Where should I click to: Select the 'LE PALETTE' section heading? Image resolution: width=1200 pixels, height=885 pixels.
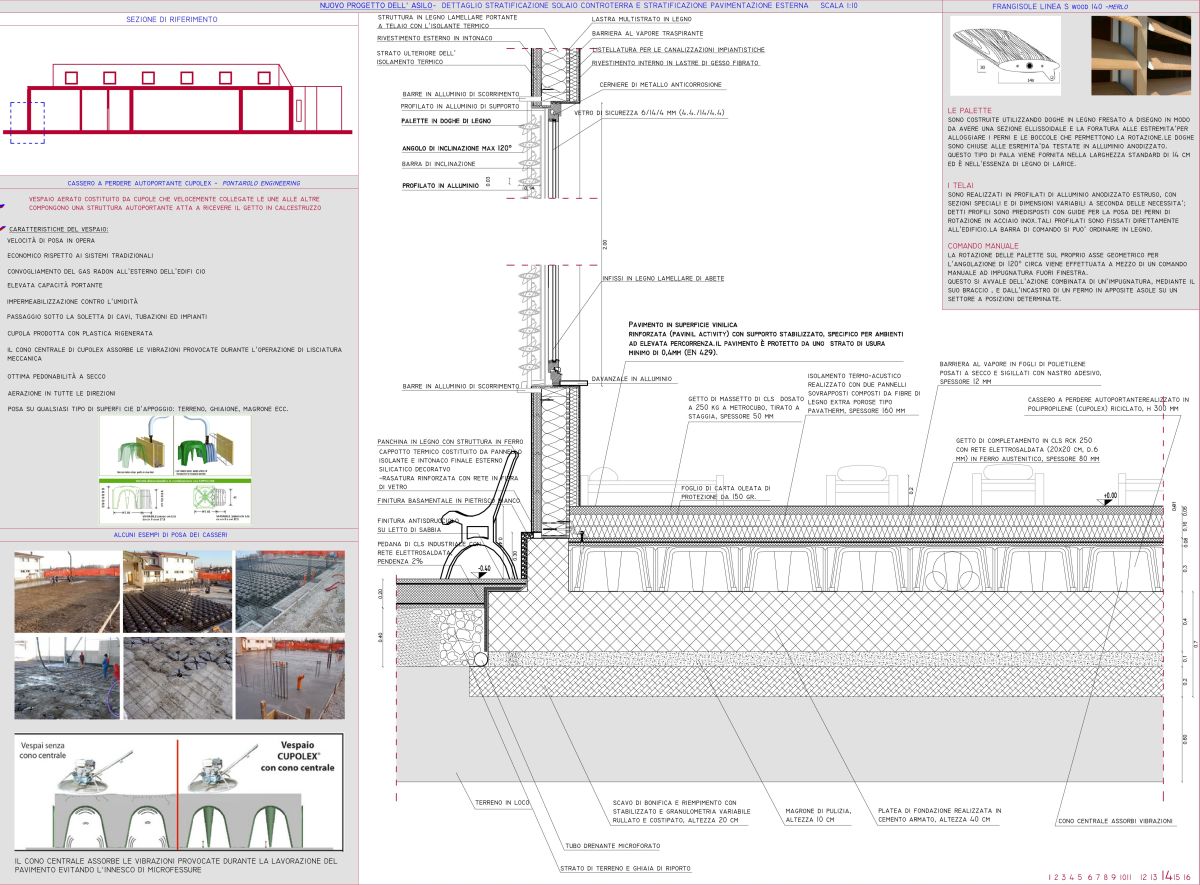(970, 109)
